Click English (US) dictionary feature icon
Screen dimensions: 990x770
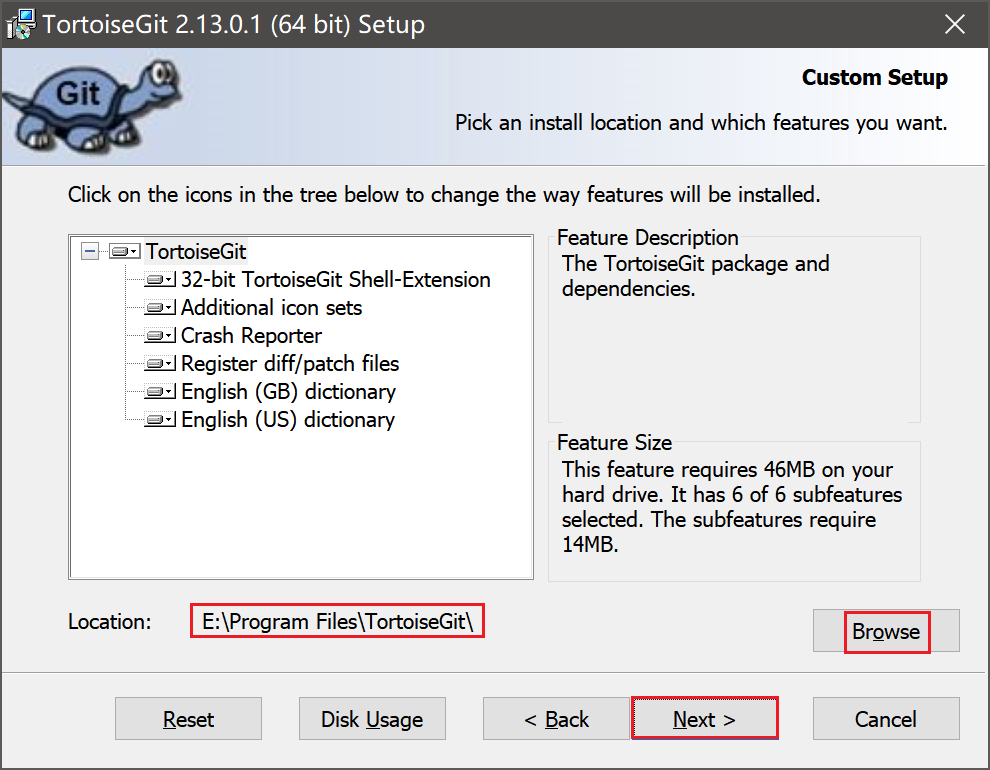[160, 420]
